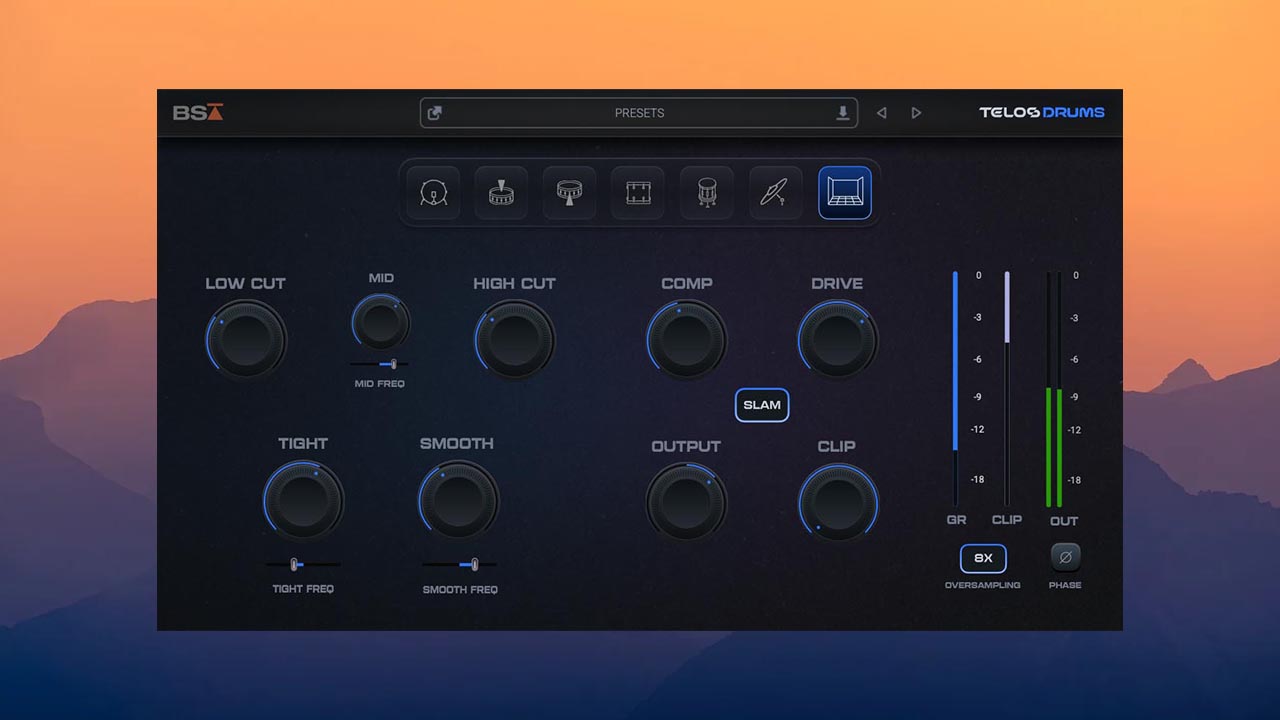Select the snare bottom icon
Viewport: 1280px width, 720px height.
(569, 193)
